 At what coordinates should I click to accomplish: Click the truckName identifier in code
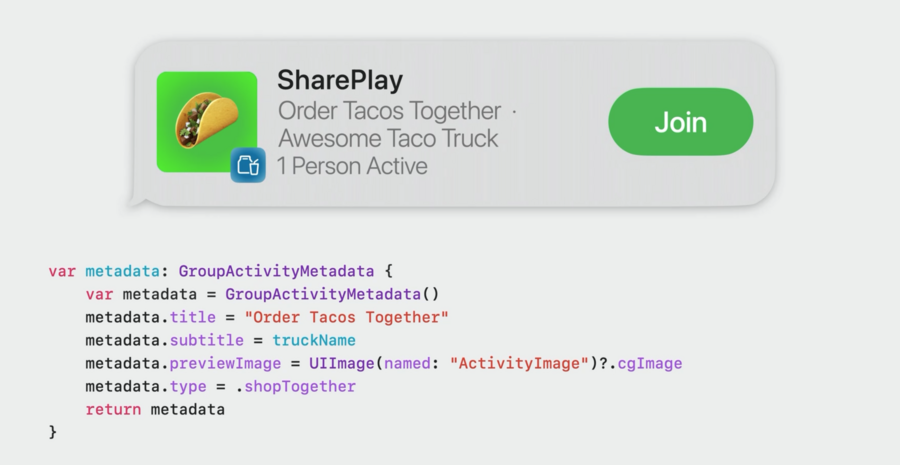(x=314, y=340)
